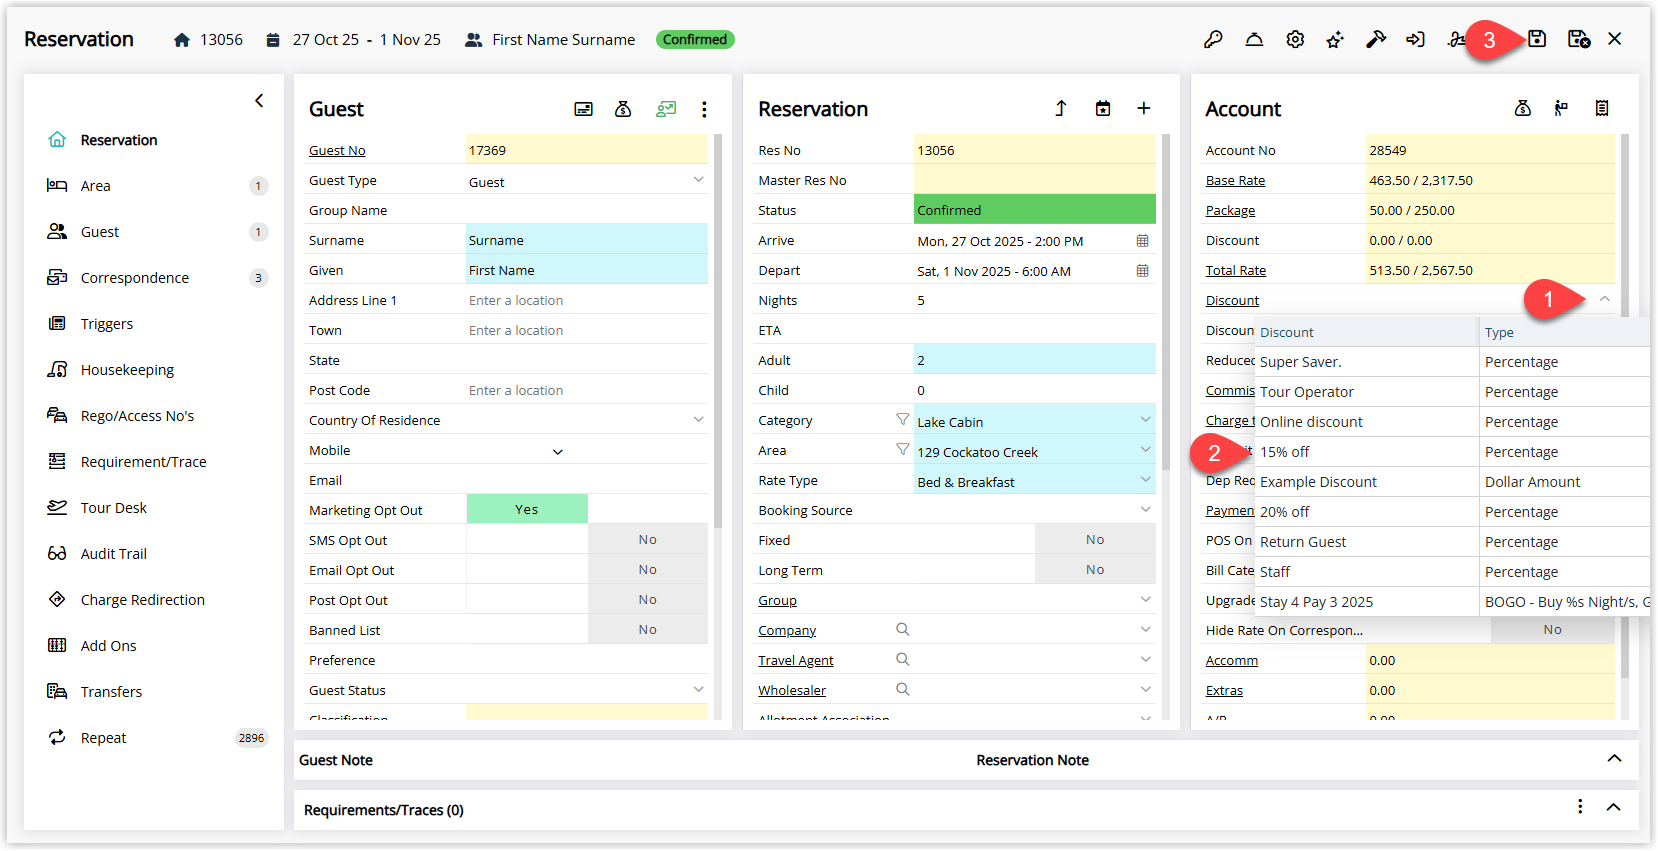Click the service bell icon
1658x851 pixels.
(1254, 39)
